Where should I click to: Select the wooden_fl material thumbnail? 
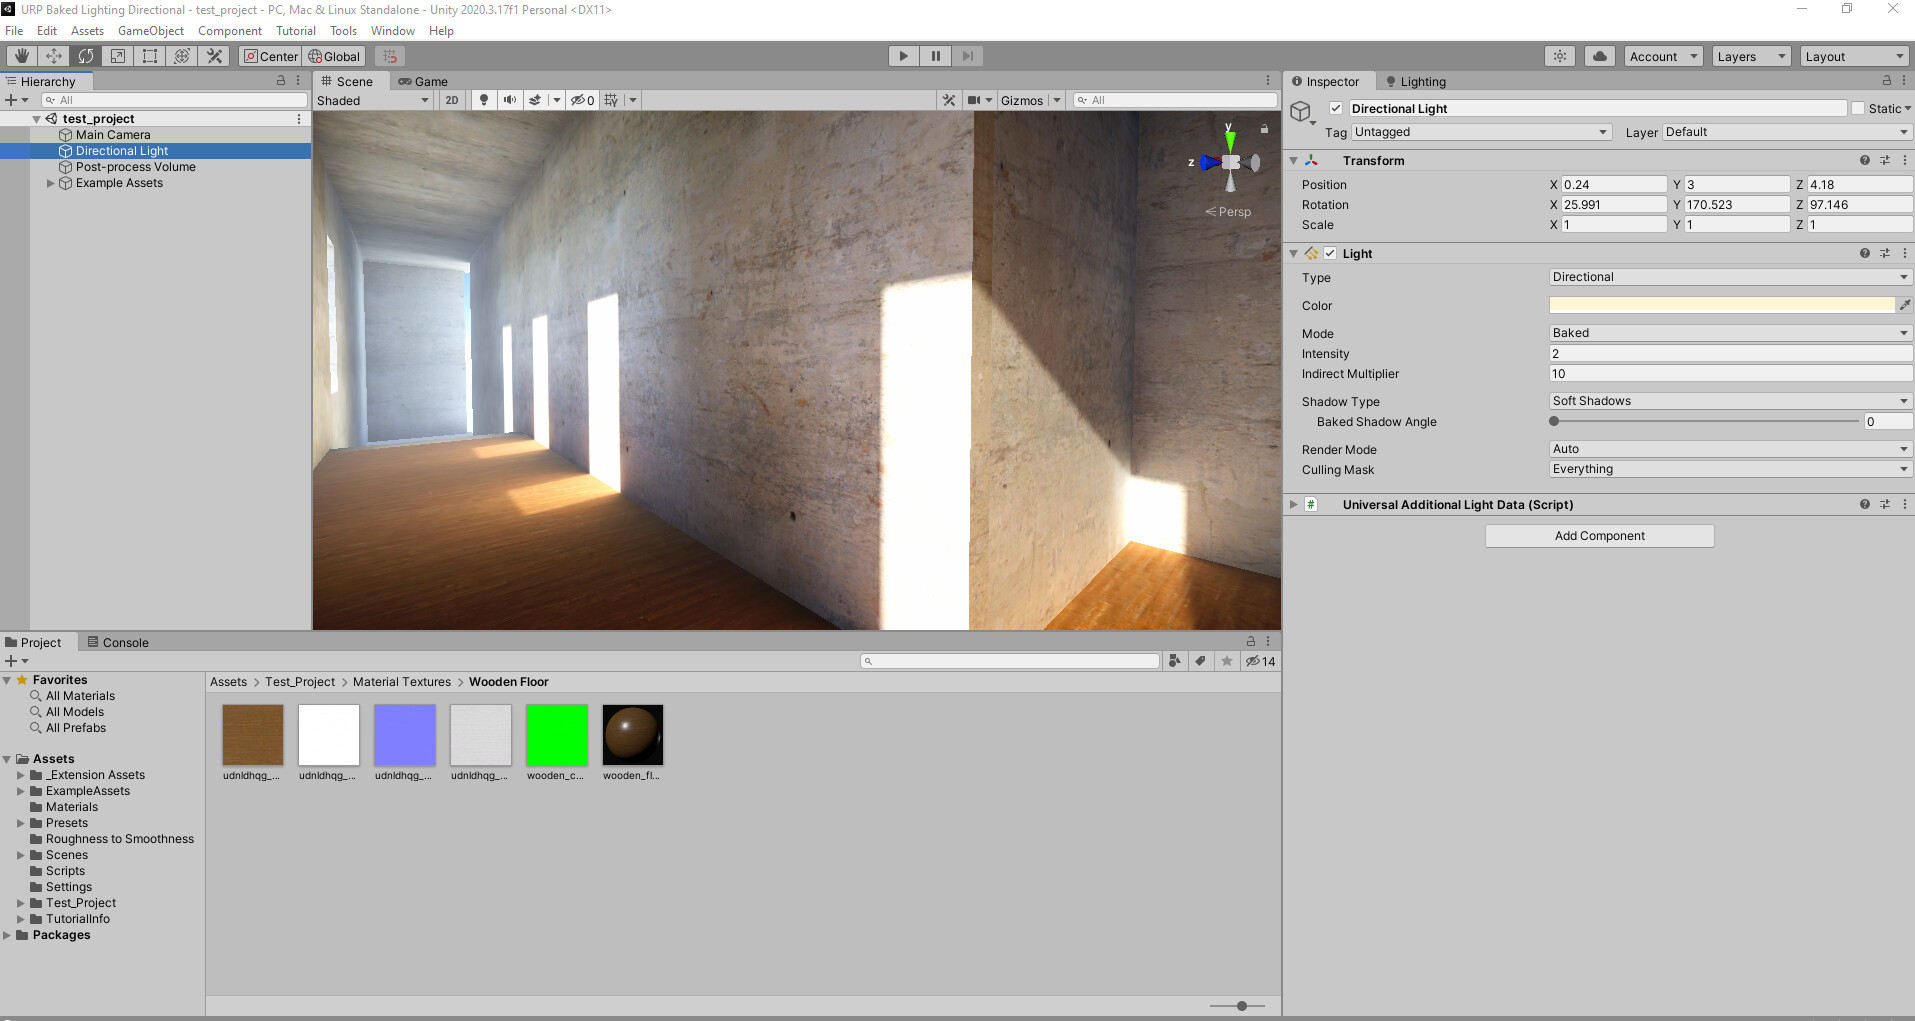(632, 733)
